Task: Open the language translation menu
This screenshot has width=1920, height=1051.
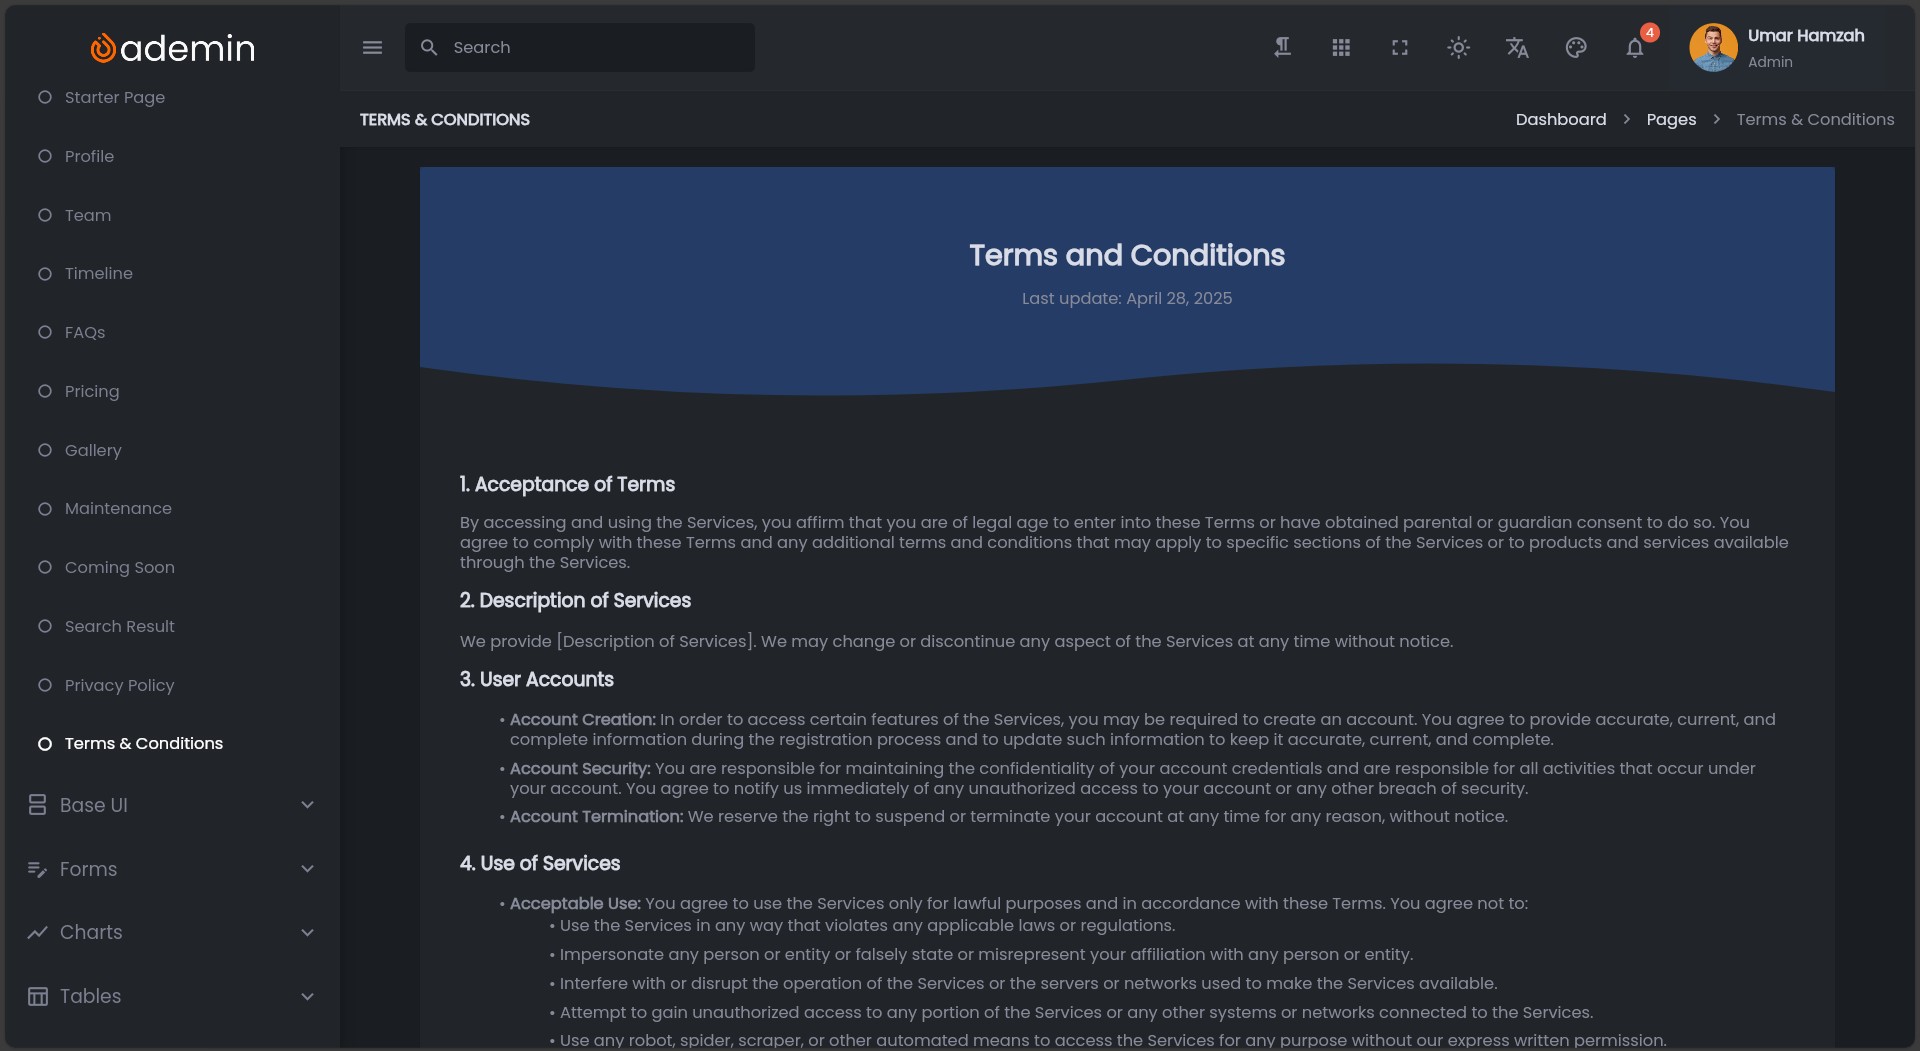Action: point(1517,47)
